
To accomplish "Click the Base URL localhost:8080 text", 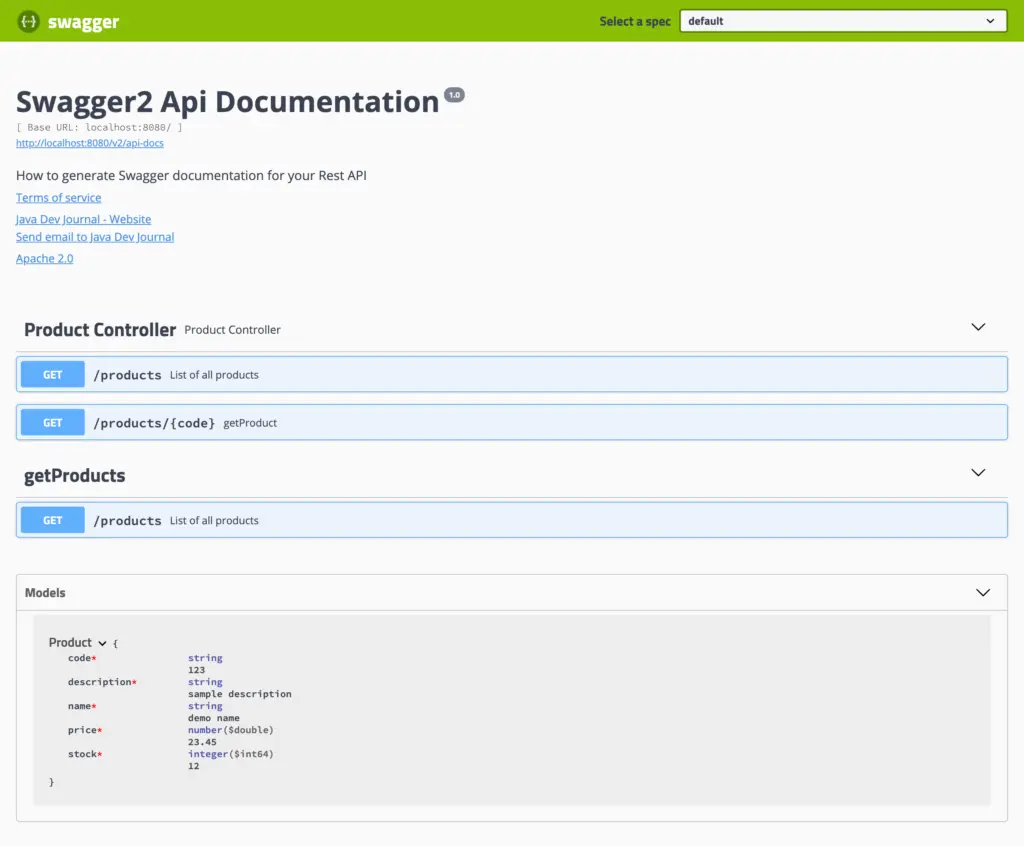I will [99, 127].
